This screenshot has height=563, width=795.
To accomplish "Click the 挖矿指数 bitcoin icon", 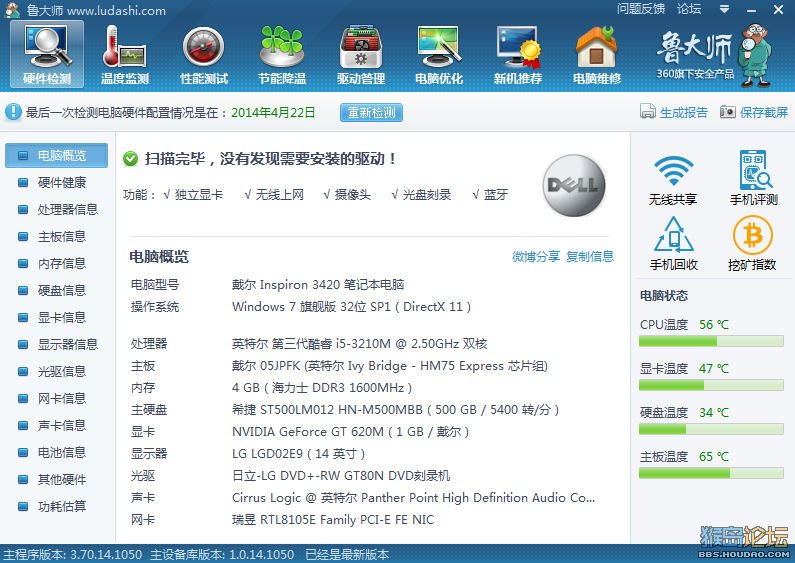I will click(752, 235).
